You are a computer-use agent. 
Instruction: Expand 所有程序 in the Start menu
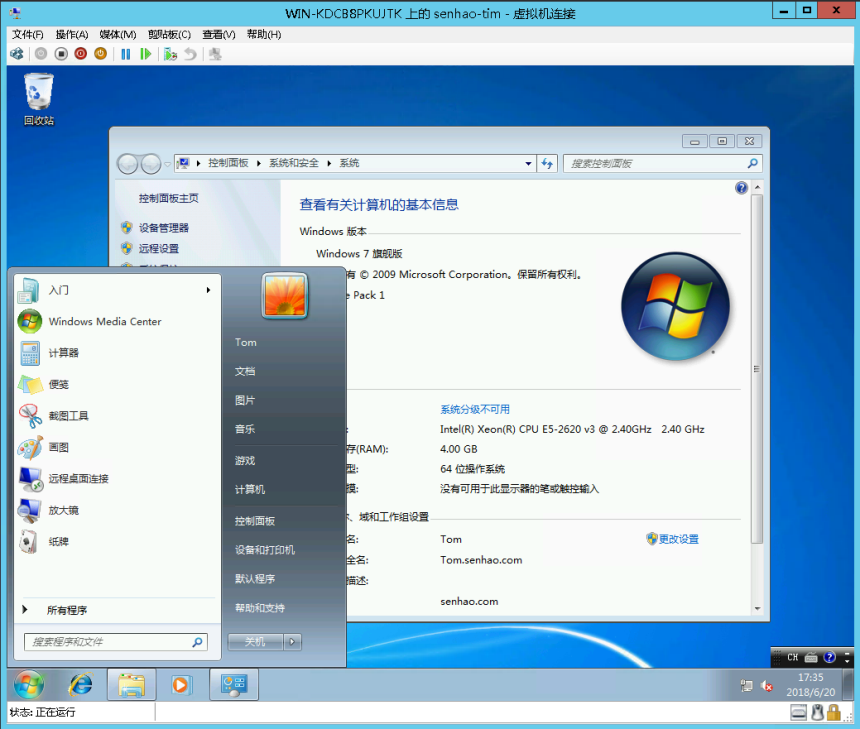[115, 610]
